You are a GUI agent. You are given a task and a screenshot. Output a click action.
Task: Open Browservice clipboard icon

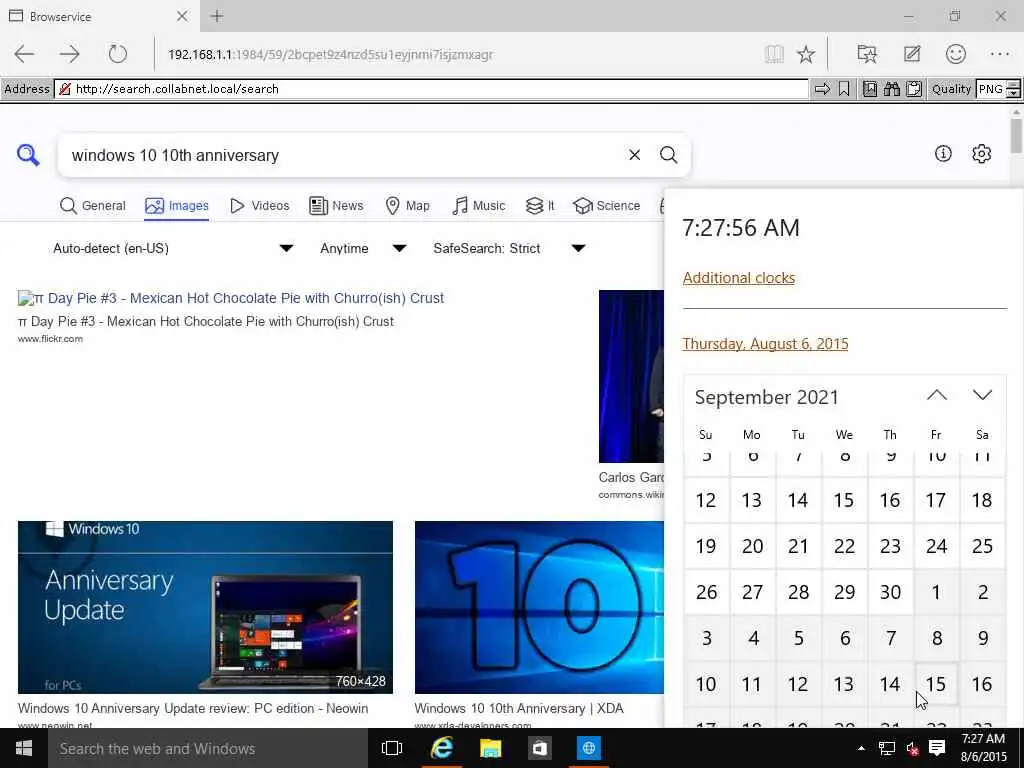(x=914, y=89)
